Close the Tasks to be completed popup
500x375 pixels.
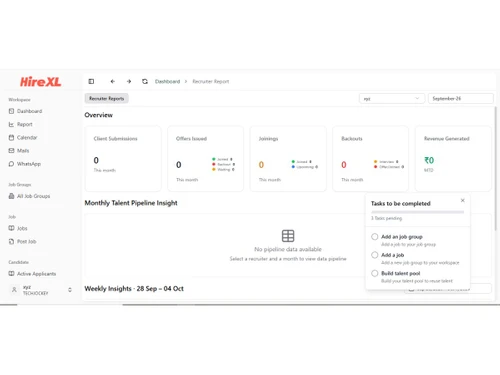[x=463, y=200]
